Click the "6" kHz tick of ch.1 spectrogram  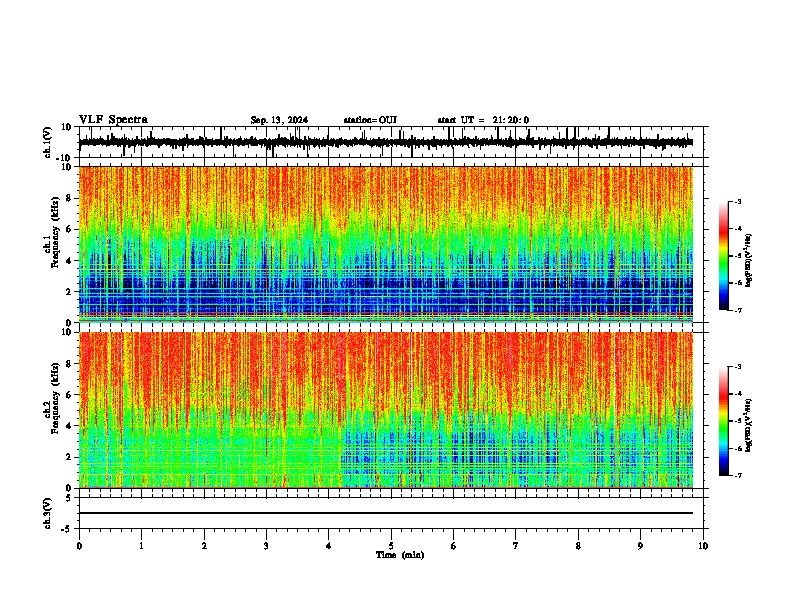(x=70, y=230)
